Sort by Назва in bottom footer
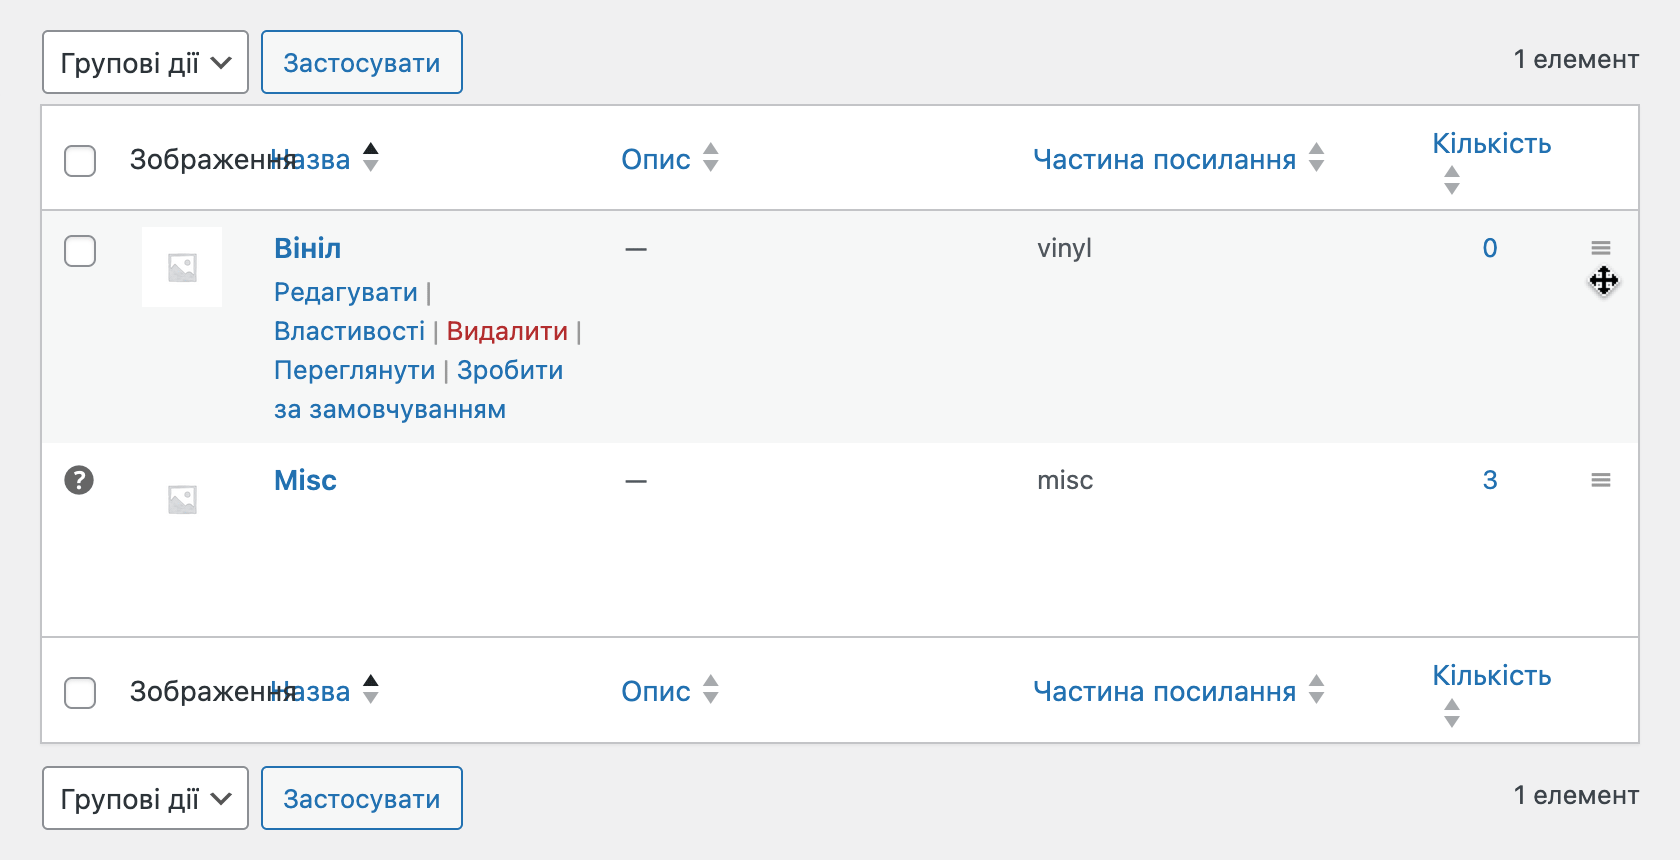Viewport: 1680px width, 860px height. (310, 692)
